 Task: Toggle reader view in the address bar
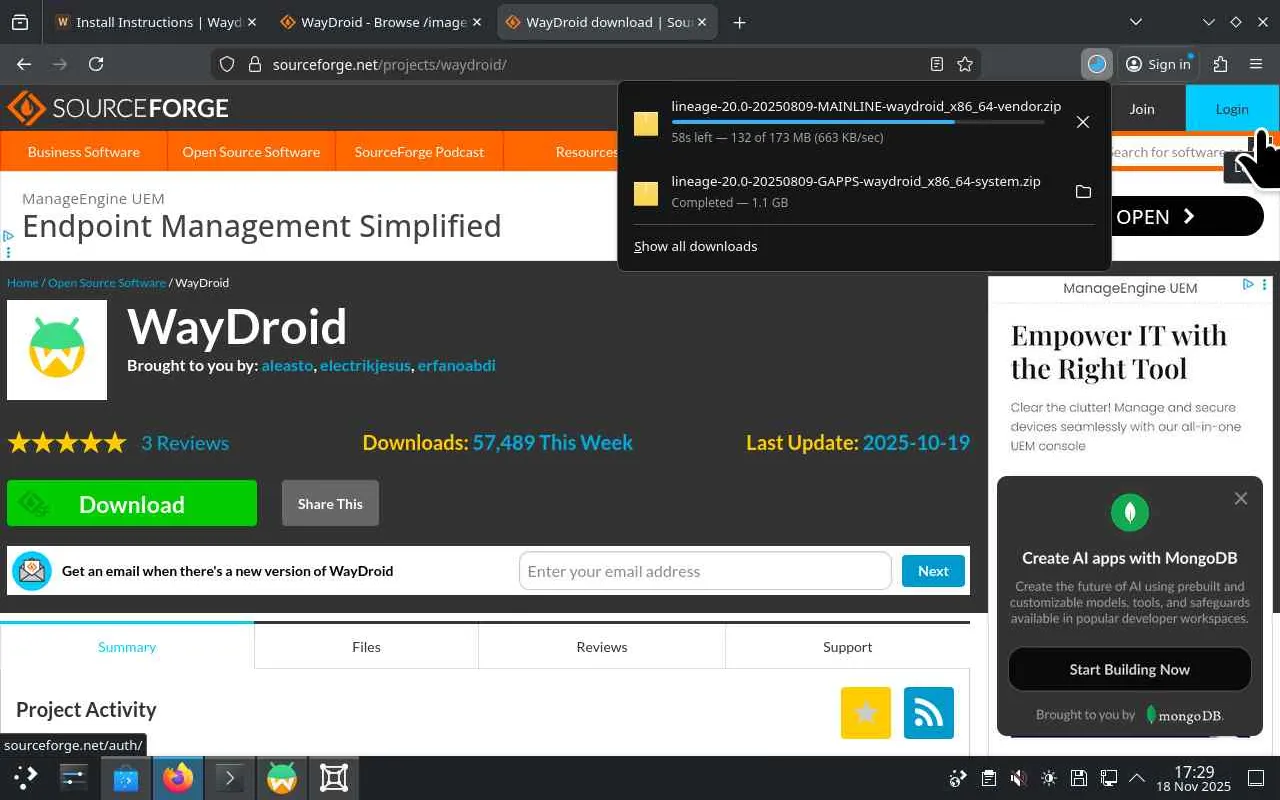(x=937, y=64)
